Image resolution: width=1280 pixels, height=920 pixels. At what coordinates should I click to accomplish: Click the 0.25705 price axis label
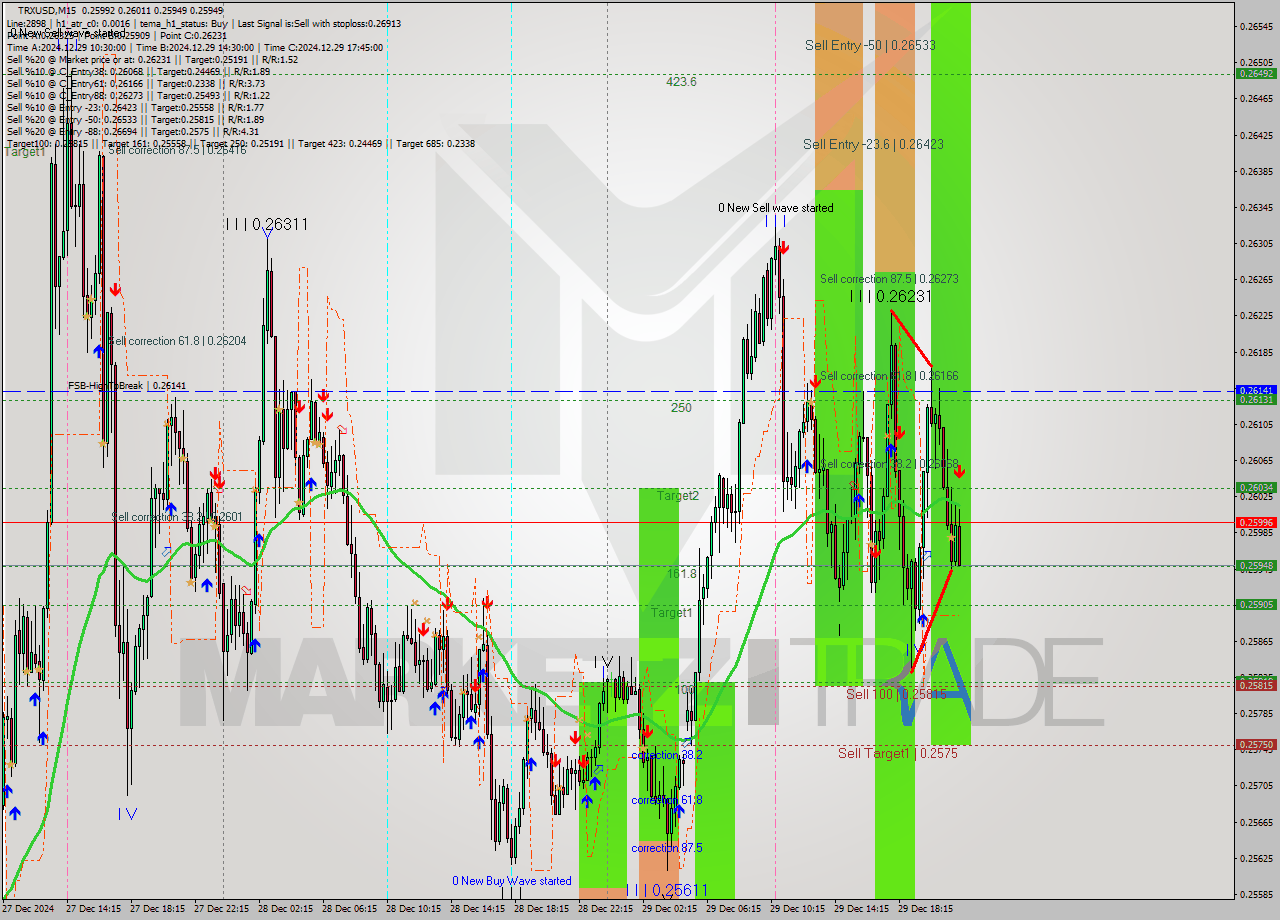coord(1257,785)
